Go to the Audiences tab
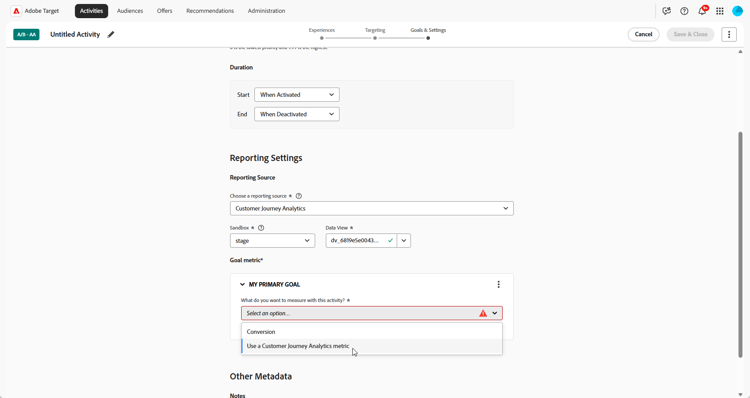 tap(130, 11)
